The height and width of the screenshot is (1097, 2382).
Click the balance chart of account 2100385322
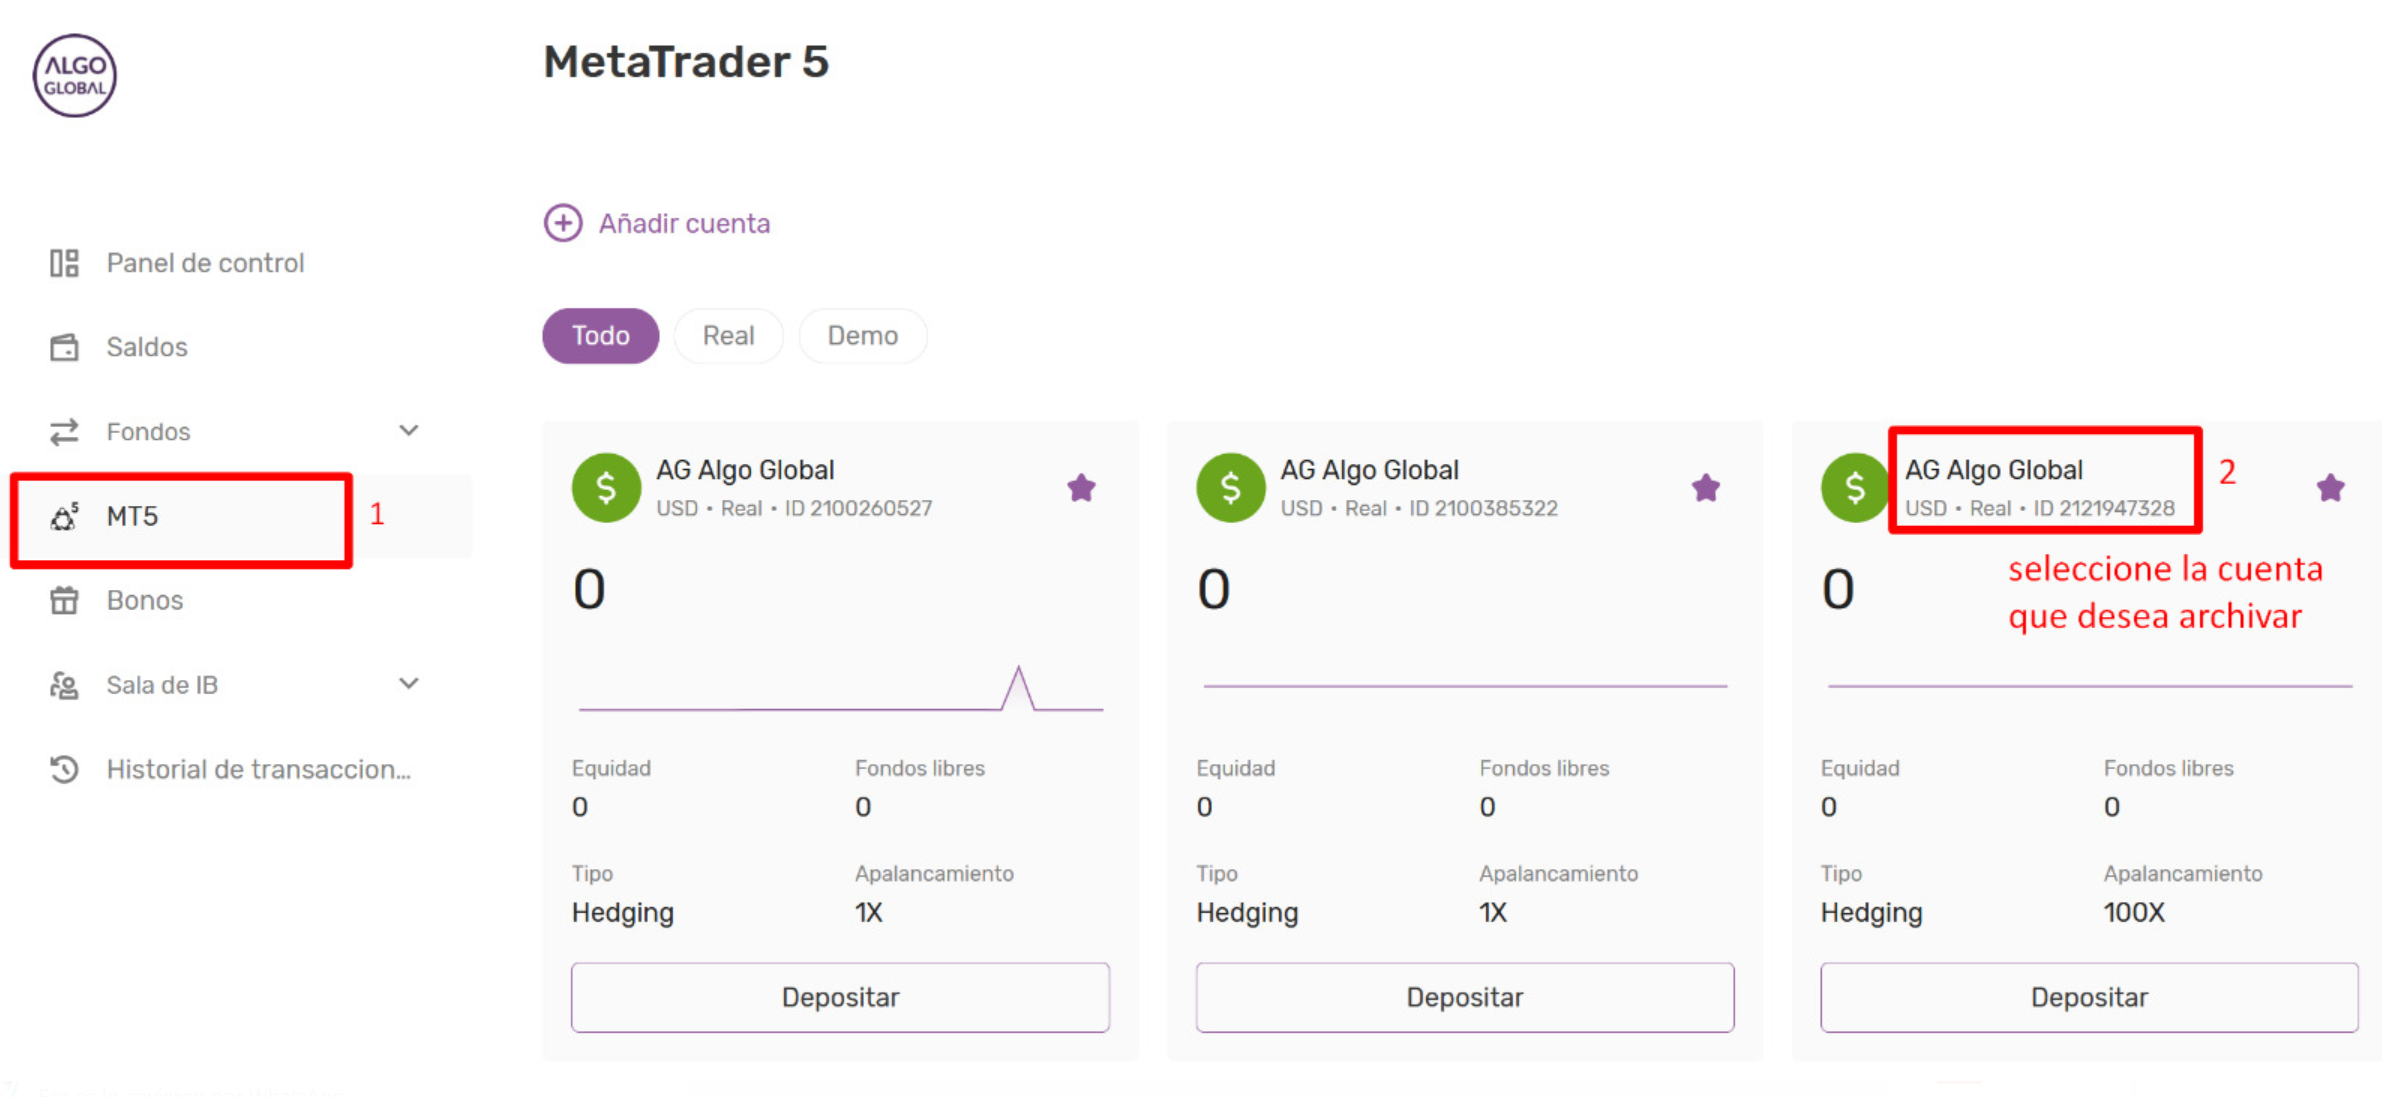point(1465,686)
